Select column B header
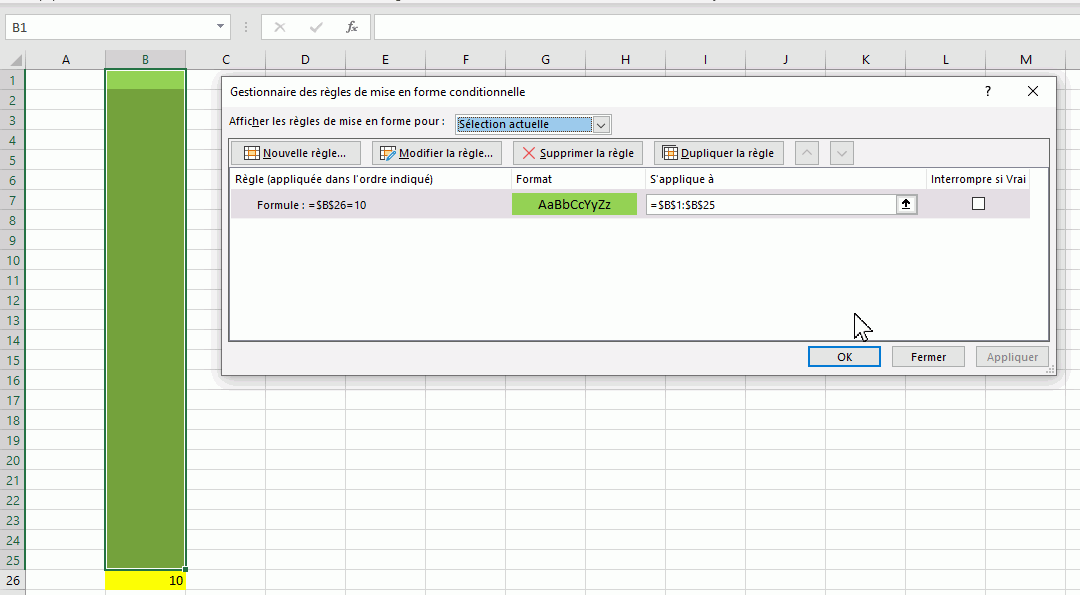Image resolution: width=1080 pixels, height=595 pixels. pyautogui.click(x=145, y=60)
